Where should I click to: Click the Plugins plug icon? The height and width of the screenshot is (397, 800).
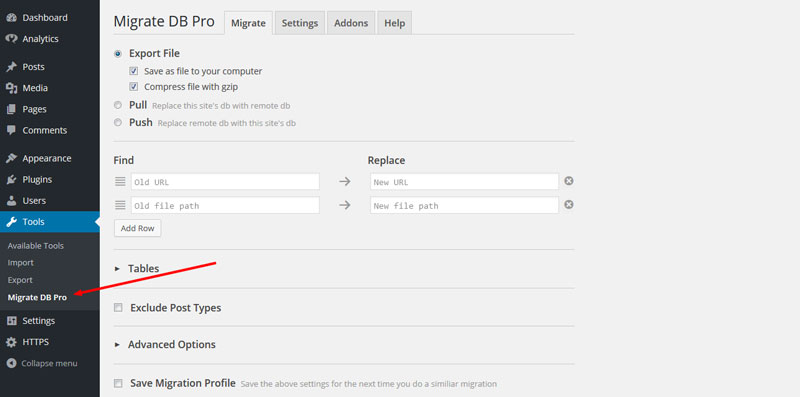[11, 180]
